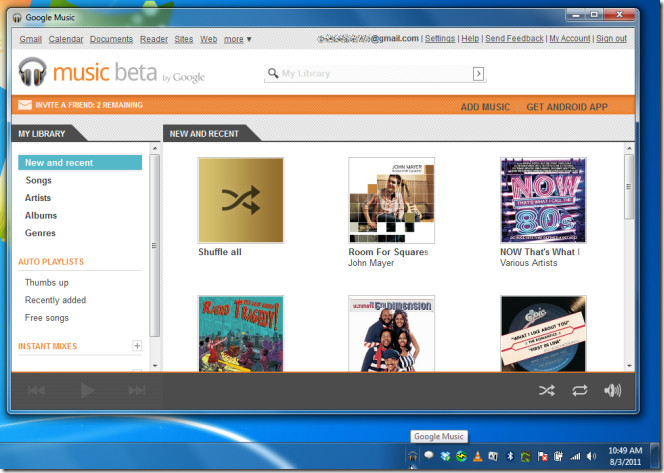Open Sites link
The height and width of the screenshot is (473, 664).
tap(184, 39)
